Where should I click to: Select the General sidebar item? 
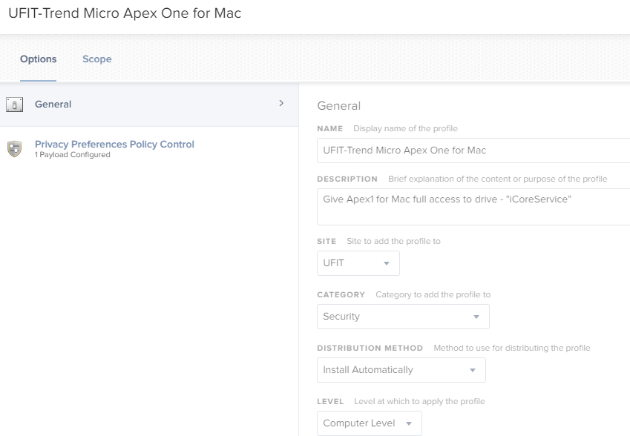[x=149, y=104]
